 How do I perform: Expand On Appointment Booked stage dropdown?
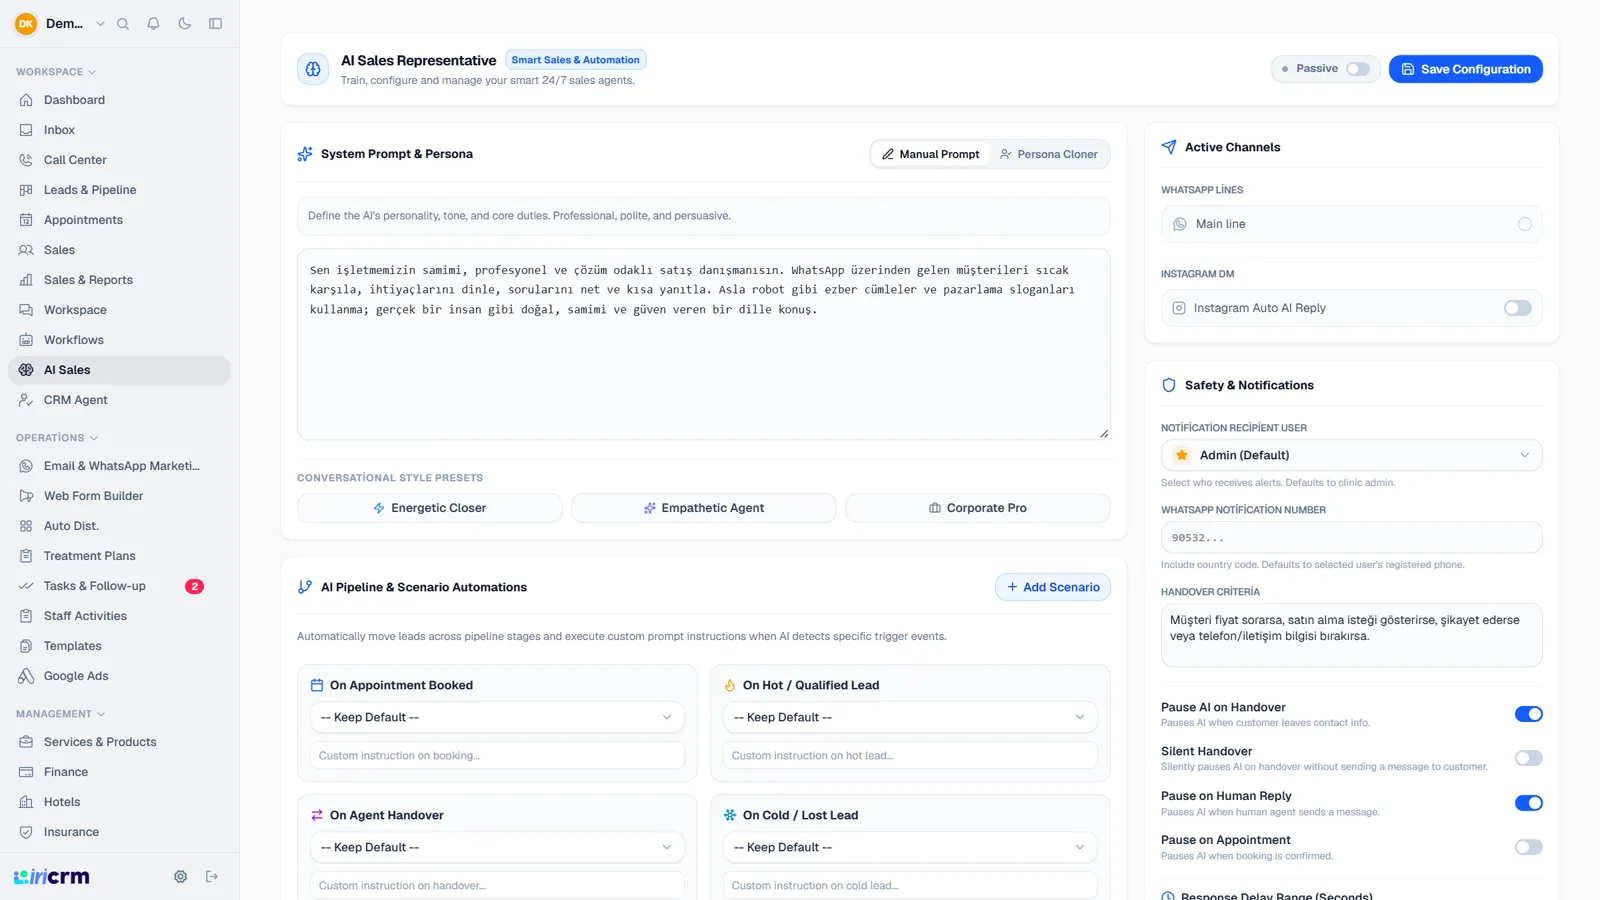497,717
